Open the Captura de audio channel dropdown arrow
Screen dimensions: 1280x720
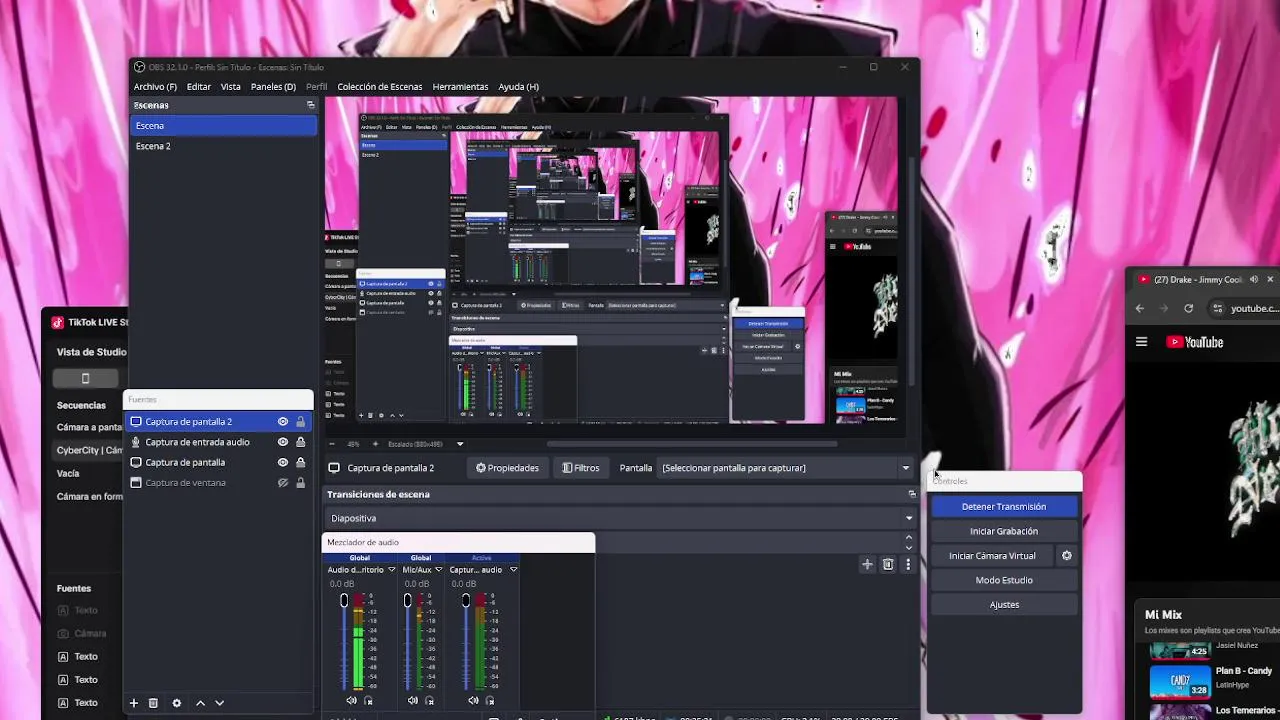coord(513,570)
